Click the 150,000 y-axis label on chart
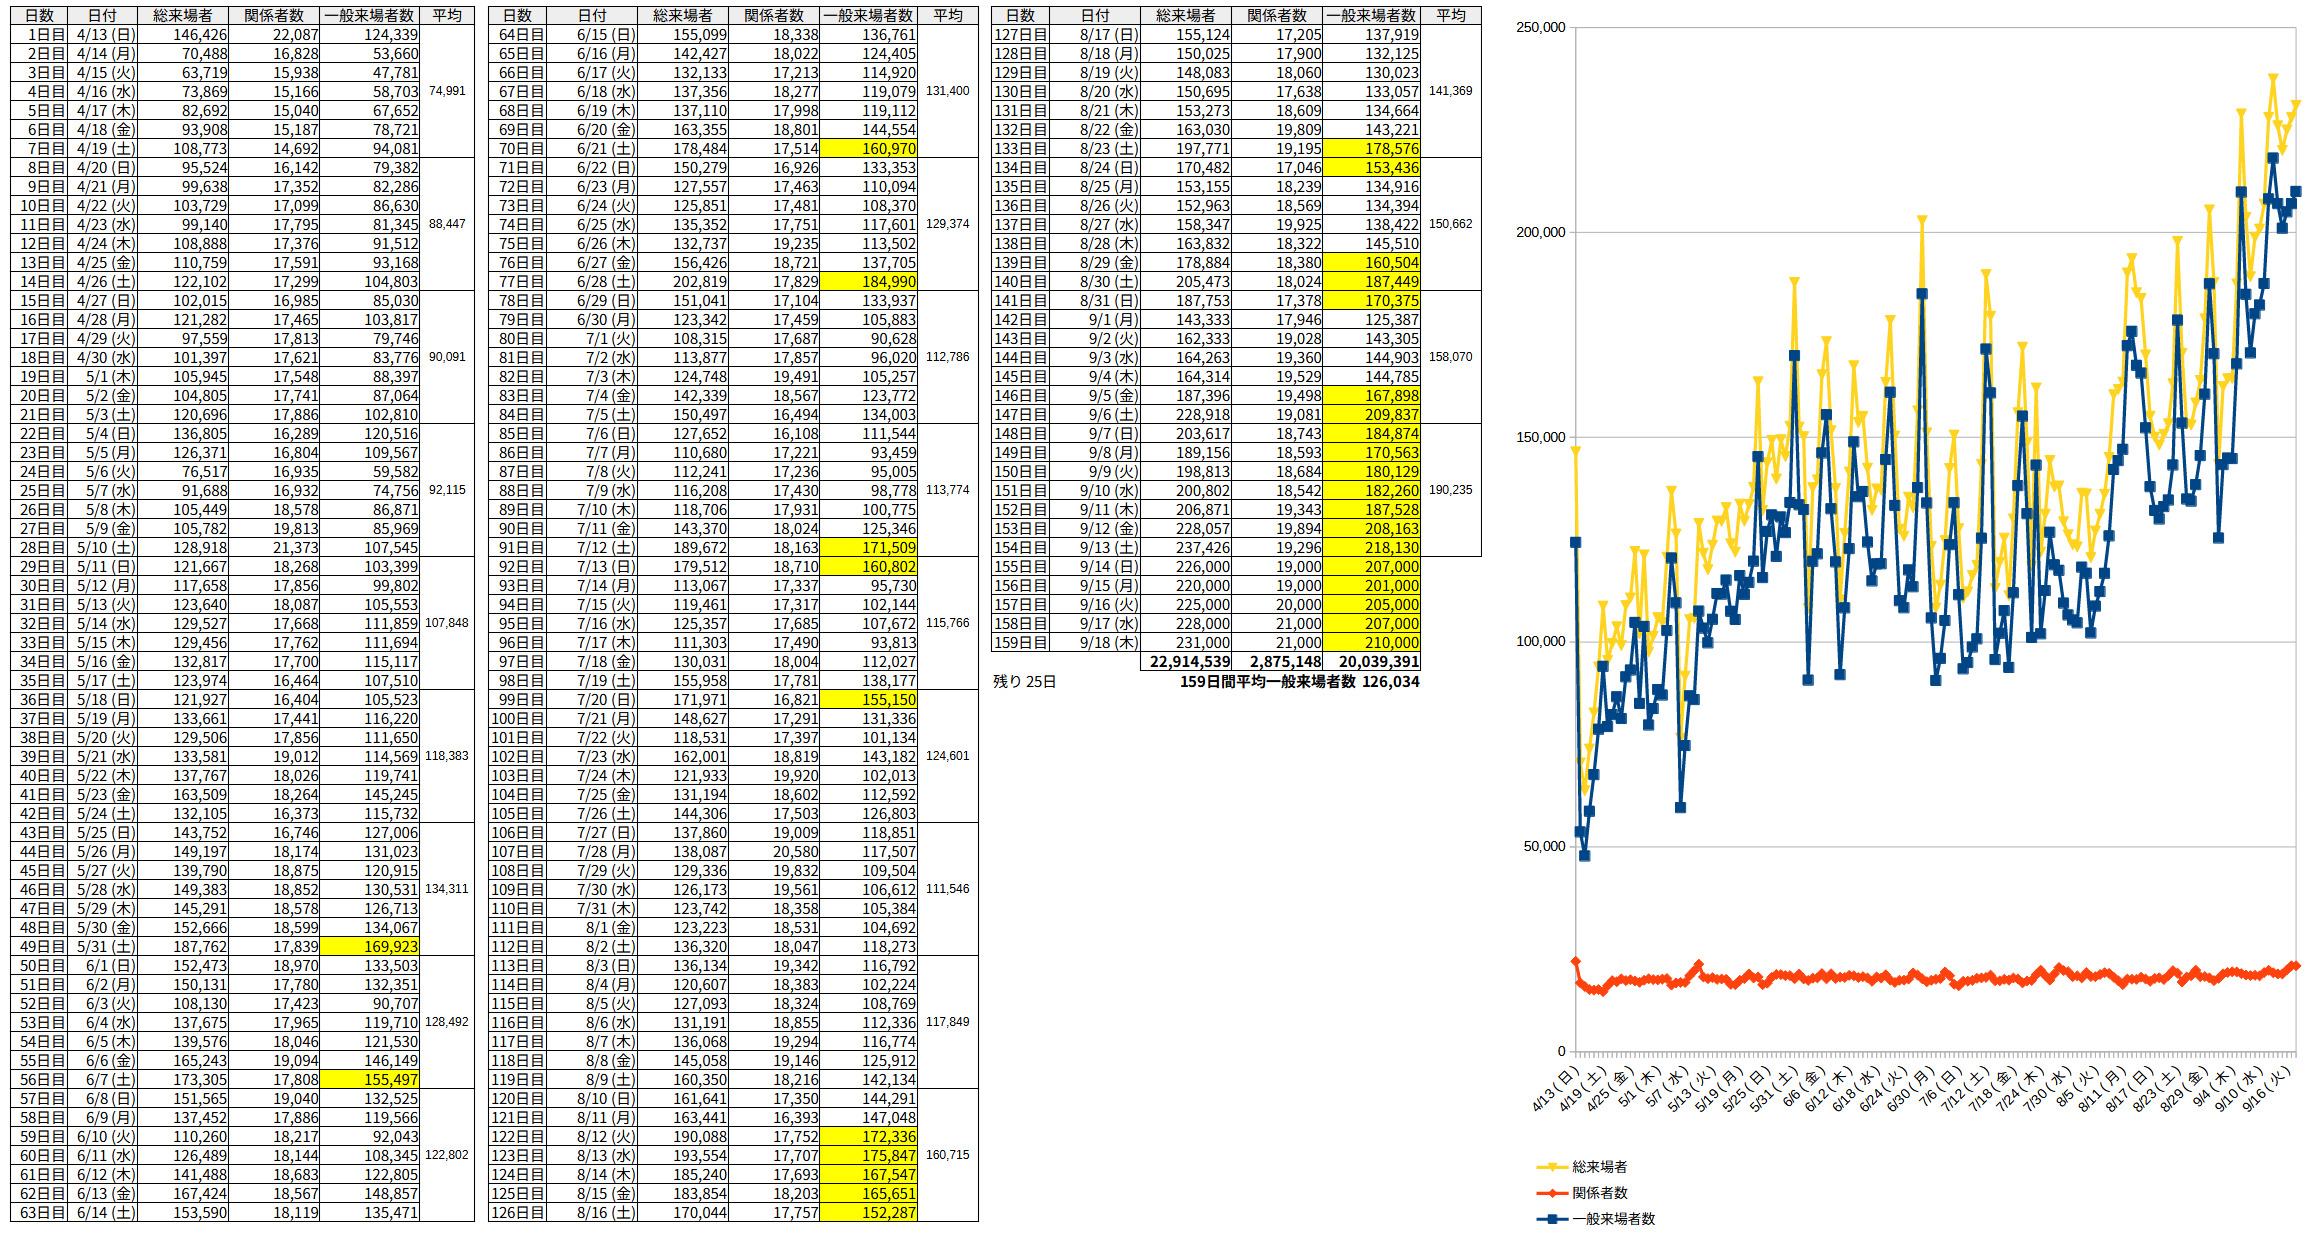The image size is (2315, 1244). pos(1541,437)
